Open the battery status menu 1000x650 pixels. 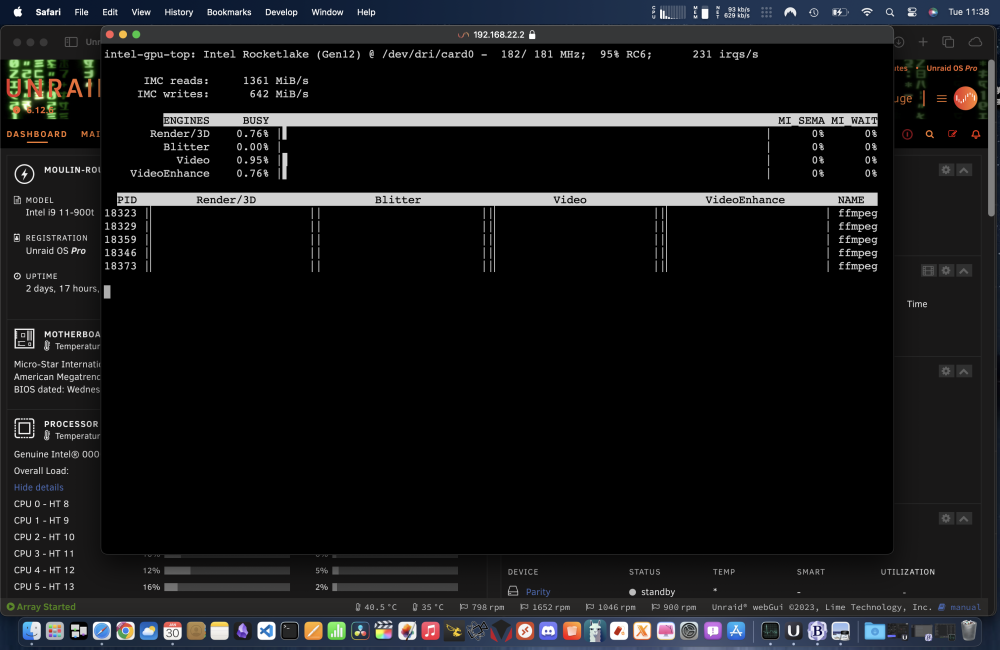[840, 12]
